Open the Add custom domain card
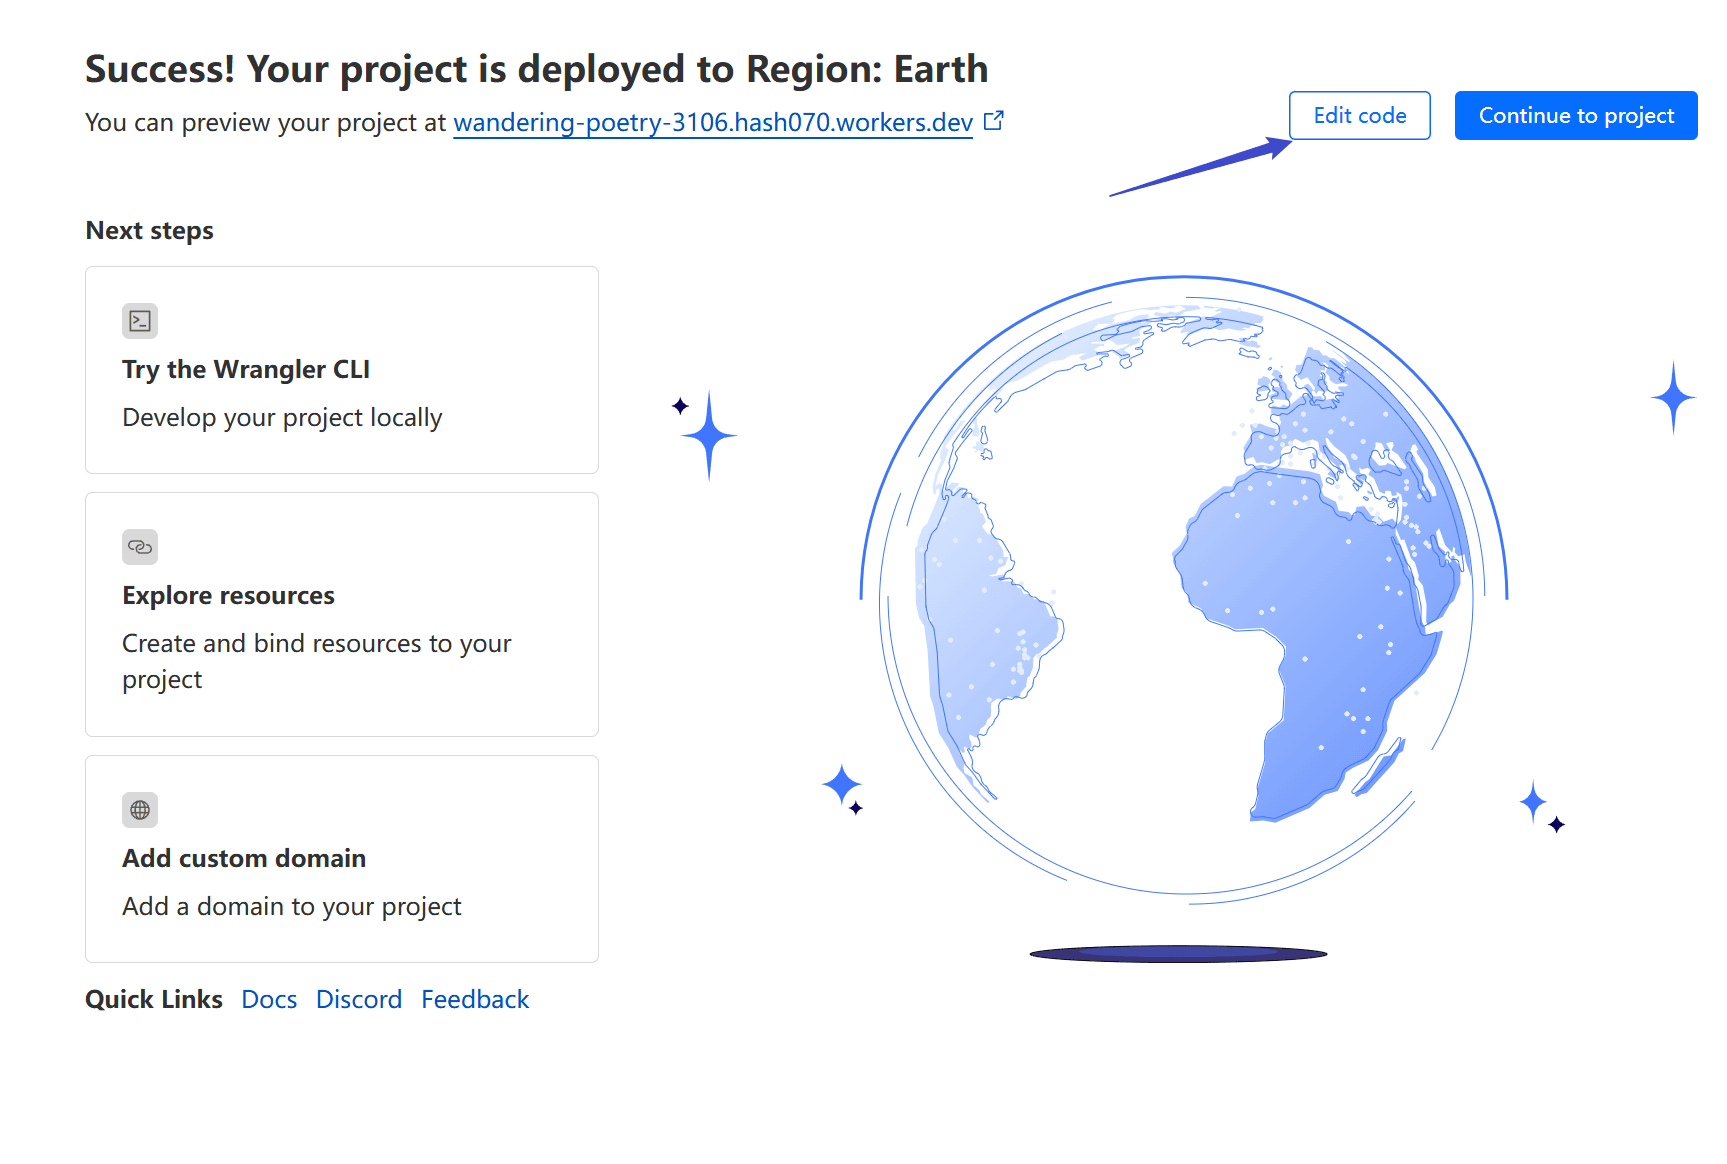 pyautogui.click(x=342, y=859)
